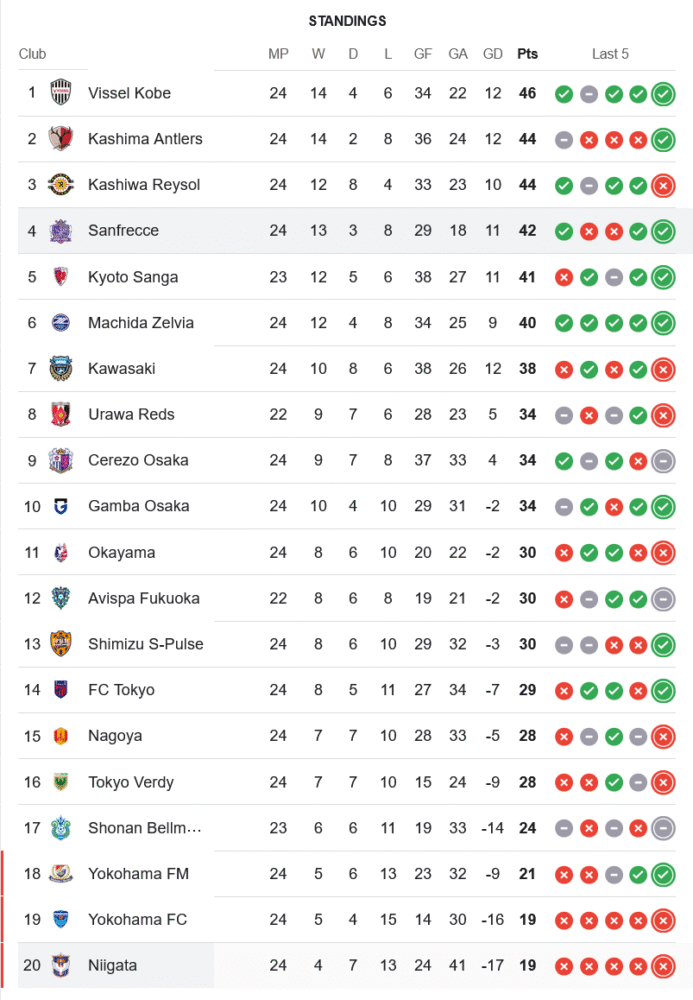Click Vissel Kobe's most recent win icon
The width and height of the screenshot is (693, 1000).
662,94
